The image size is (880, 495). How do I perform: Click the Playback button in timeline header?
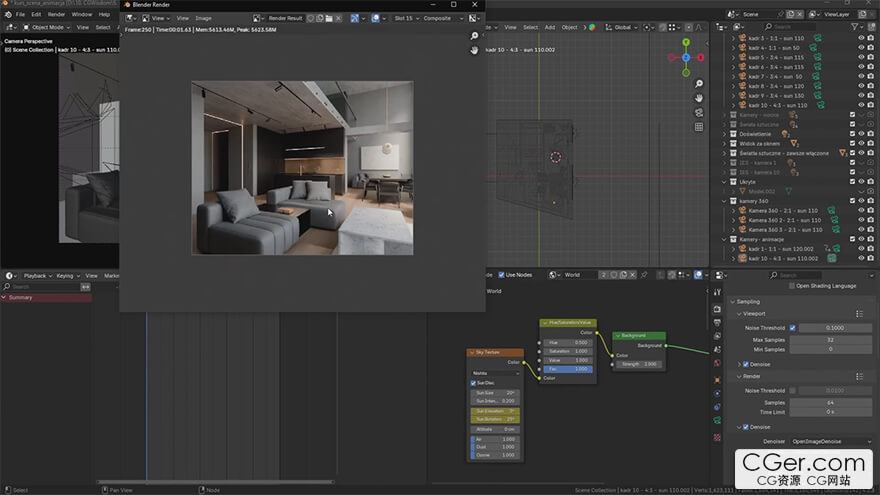pyautogui.click(x=37, y=275)
